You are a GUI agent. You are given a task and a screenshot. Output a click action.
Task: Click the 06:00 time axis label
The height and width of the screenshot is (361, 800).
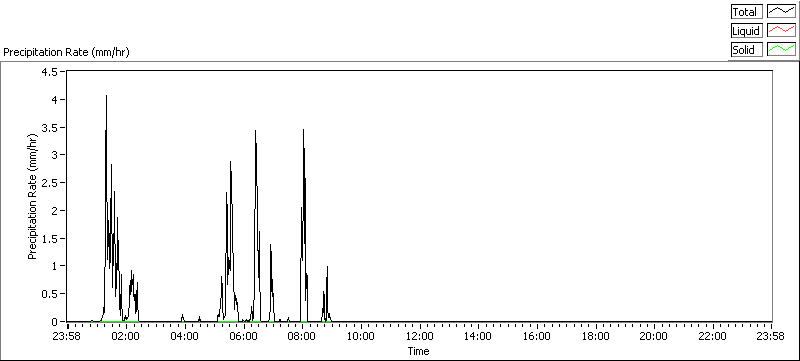pyautogui.click(x=243, y=336)
